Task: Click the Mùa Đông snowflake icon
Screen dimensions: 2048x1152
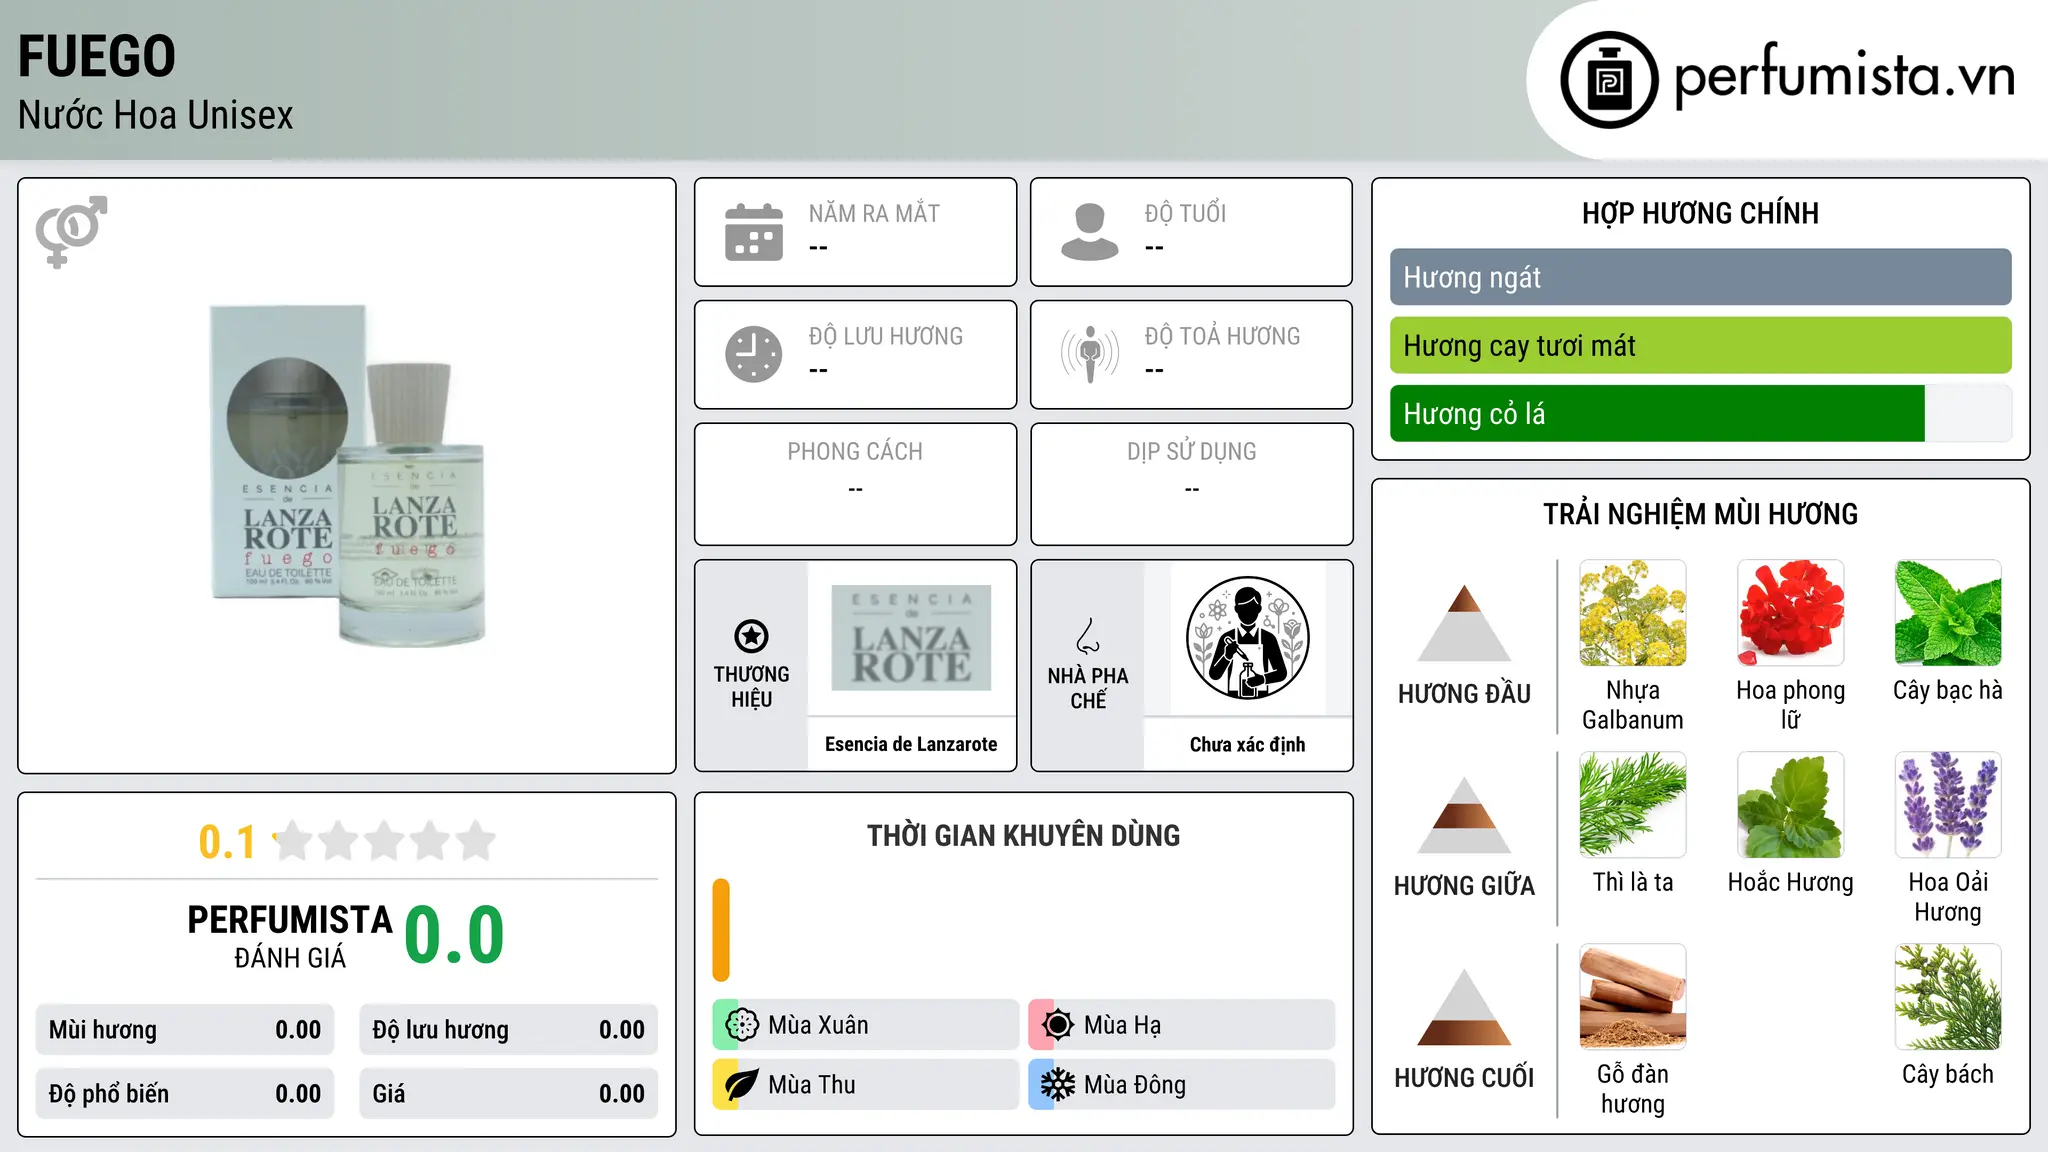Action: (x=1058, y=1085)
